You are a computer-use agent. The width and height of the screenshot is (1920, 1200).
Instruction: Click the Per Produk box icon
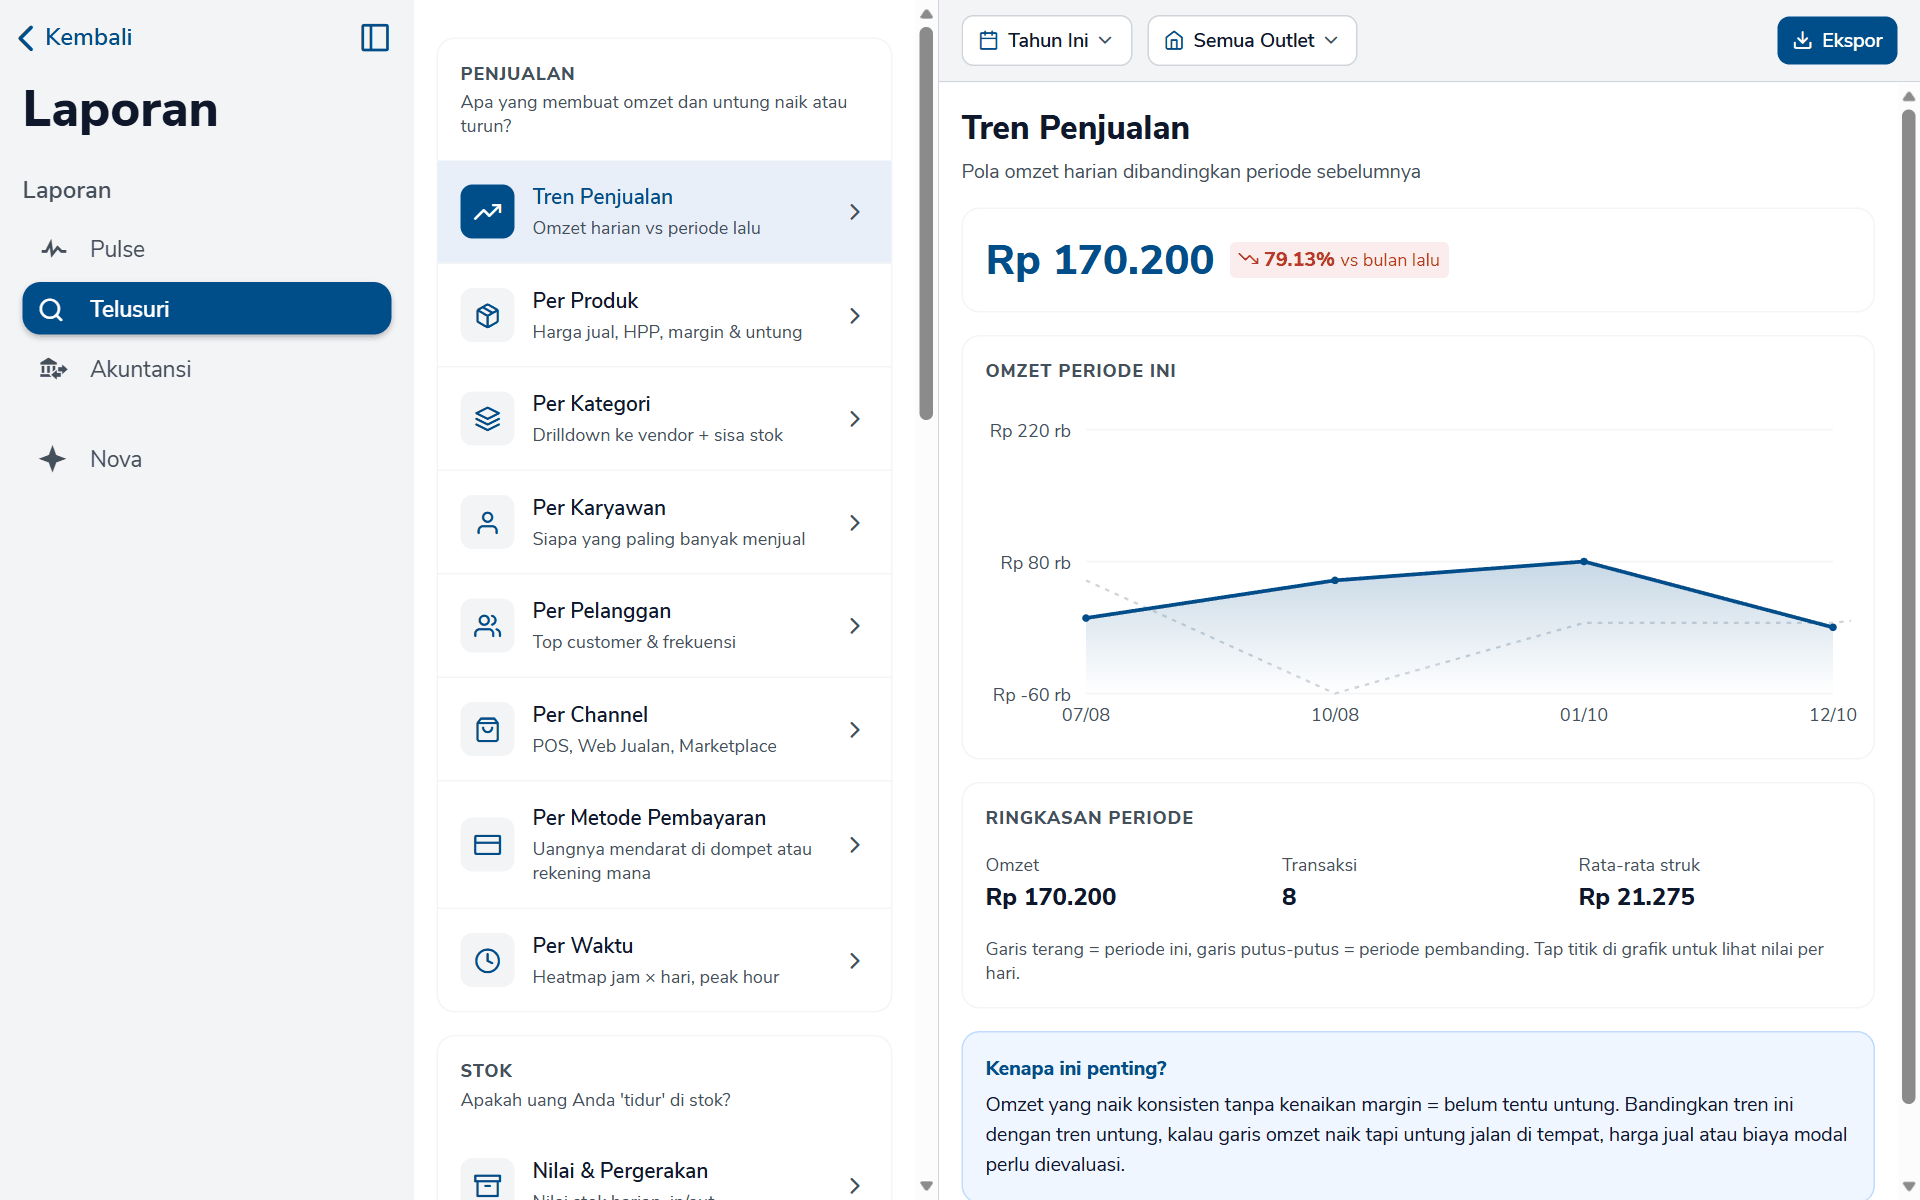(x=487, y=316)
